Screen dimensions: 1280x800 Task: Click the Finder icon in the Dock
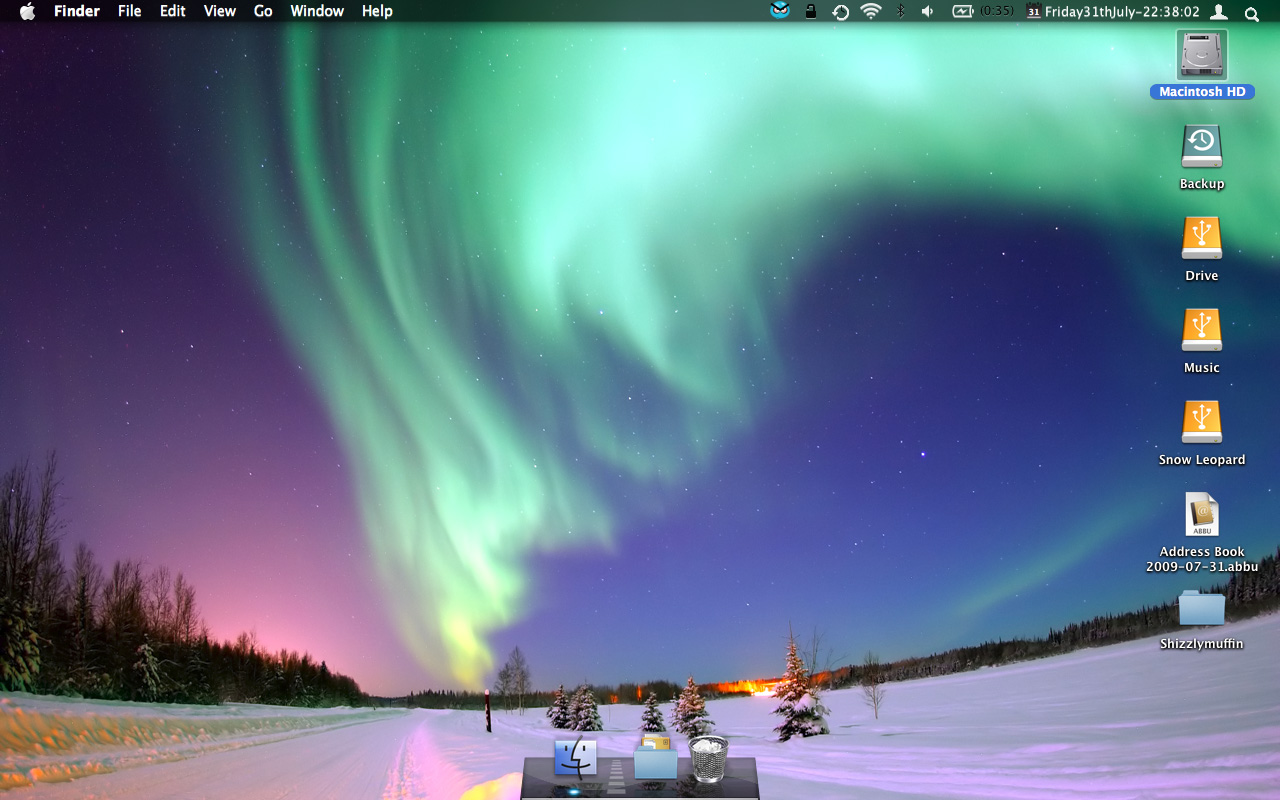click(575, 757)
